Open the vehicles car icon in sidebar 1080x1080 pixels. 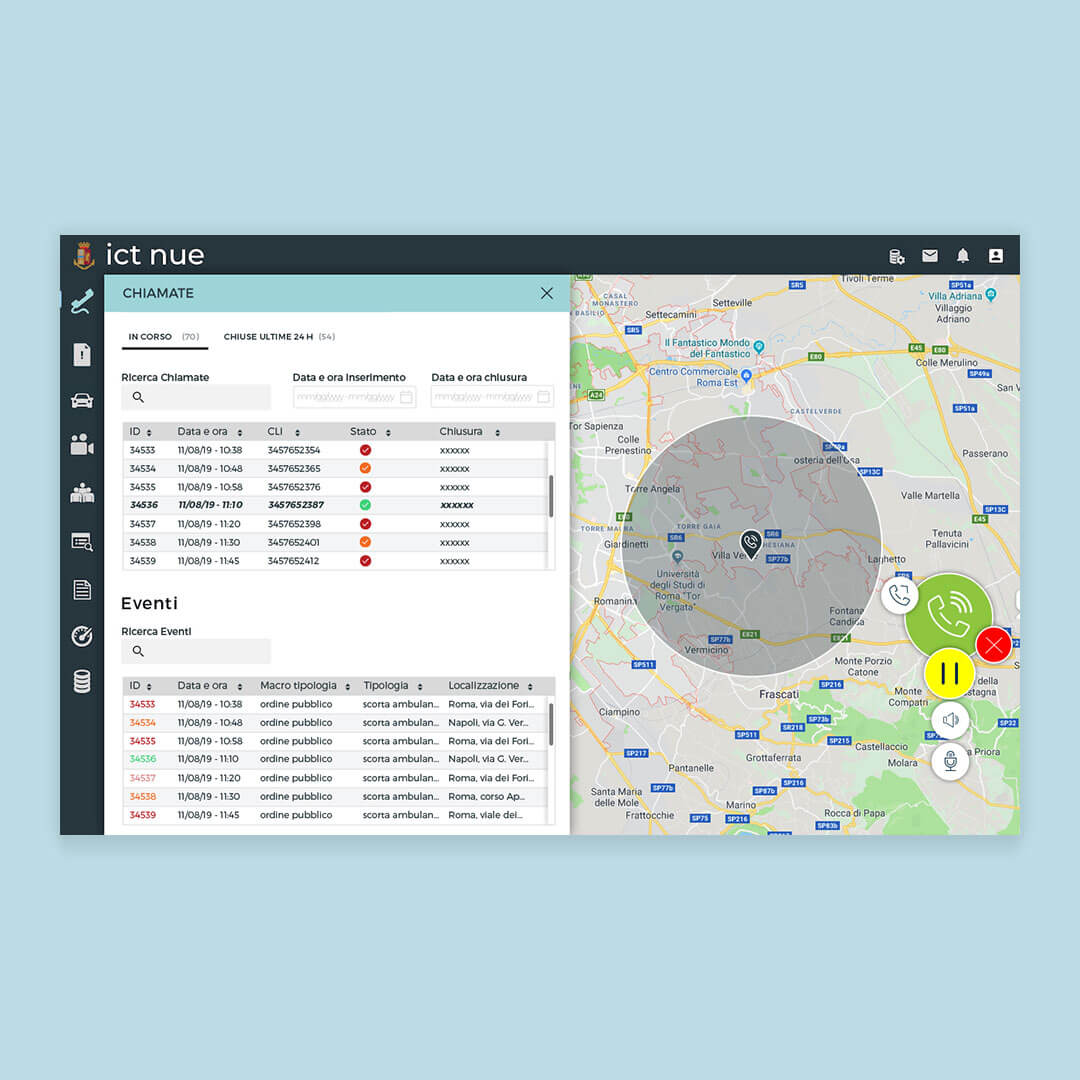82,400
